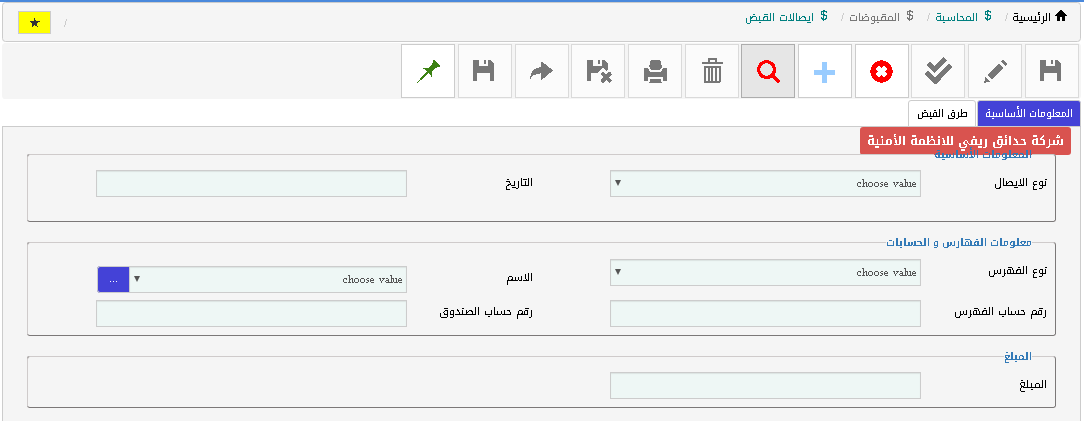The width and height of the screenshot is (1084, 421).
Task: Click the green pin icon in the toolbar
Action: click(428, 71)
